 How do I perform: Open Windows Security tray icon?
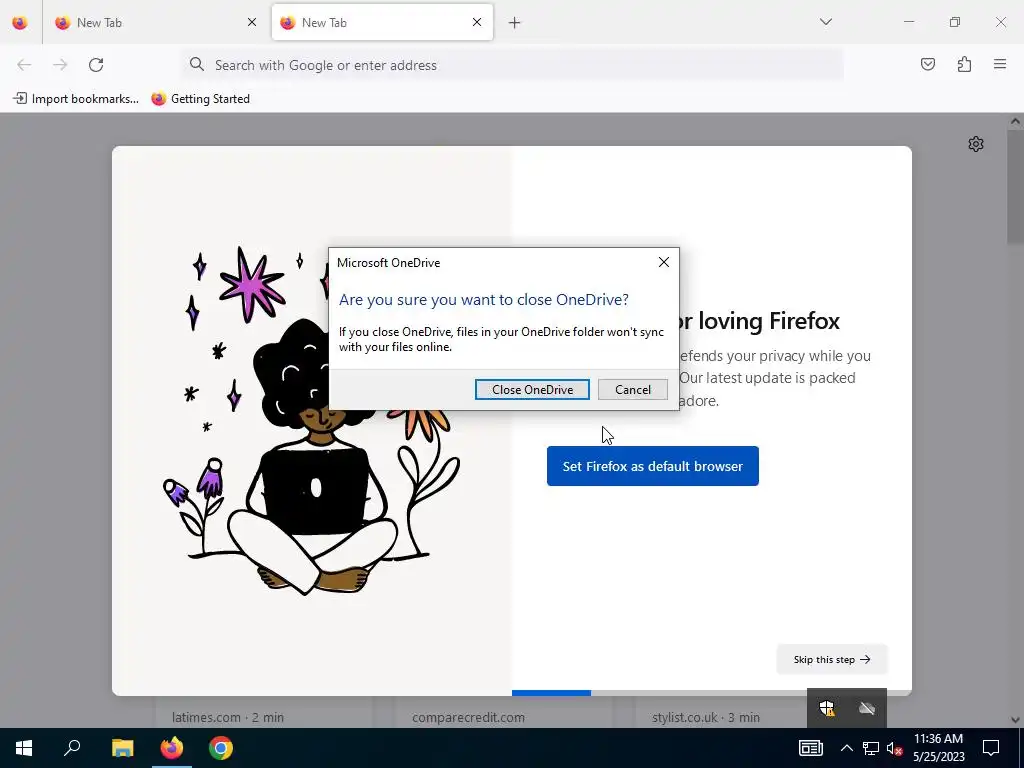click(x=827, y=708)
